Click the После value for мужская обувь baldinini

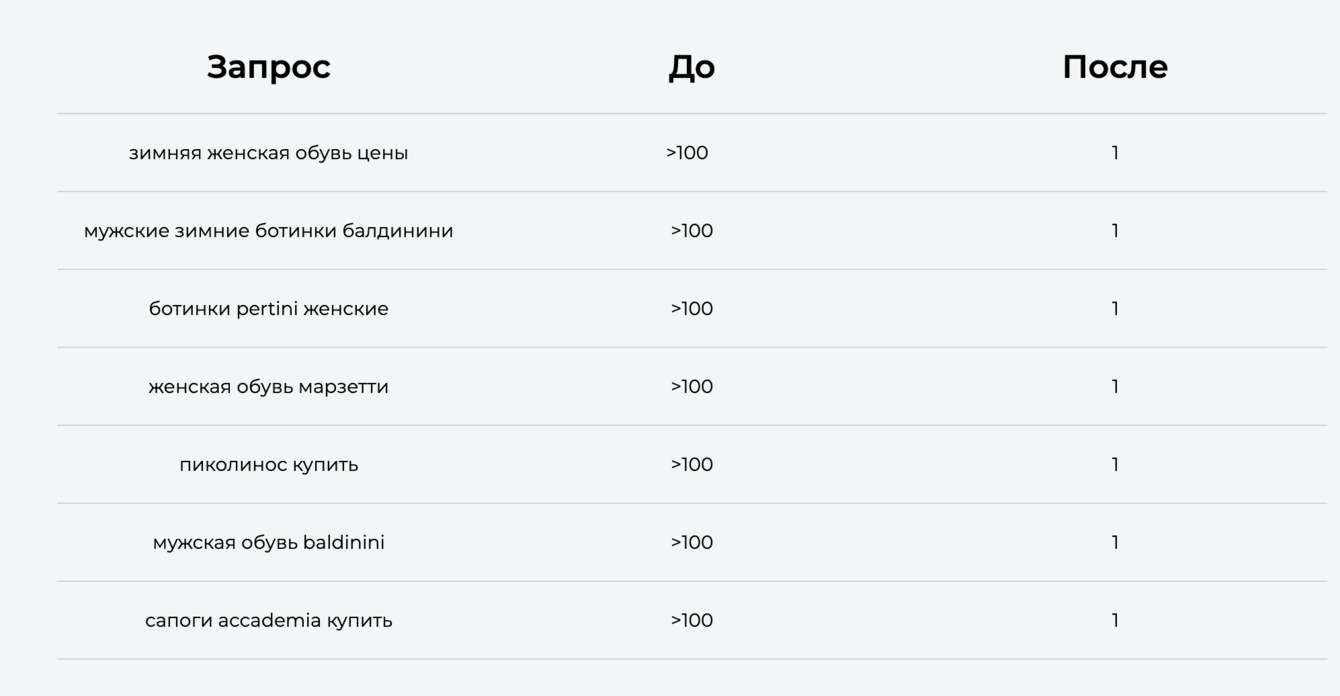coord(1114,543)
